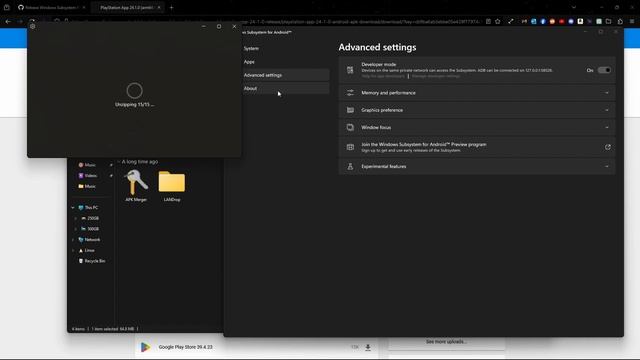Close the PlayStation App browser tab
Screen dimensions: 640x360
[x=159, y=7]
